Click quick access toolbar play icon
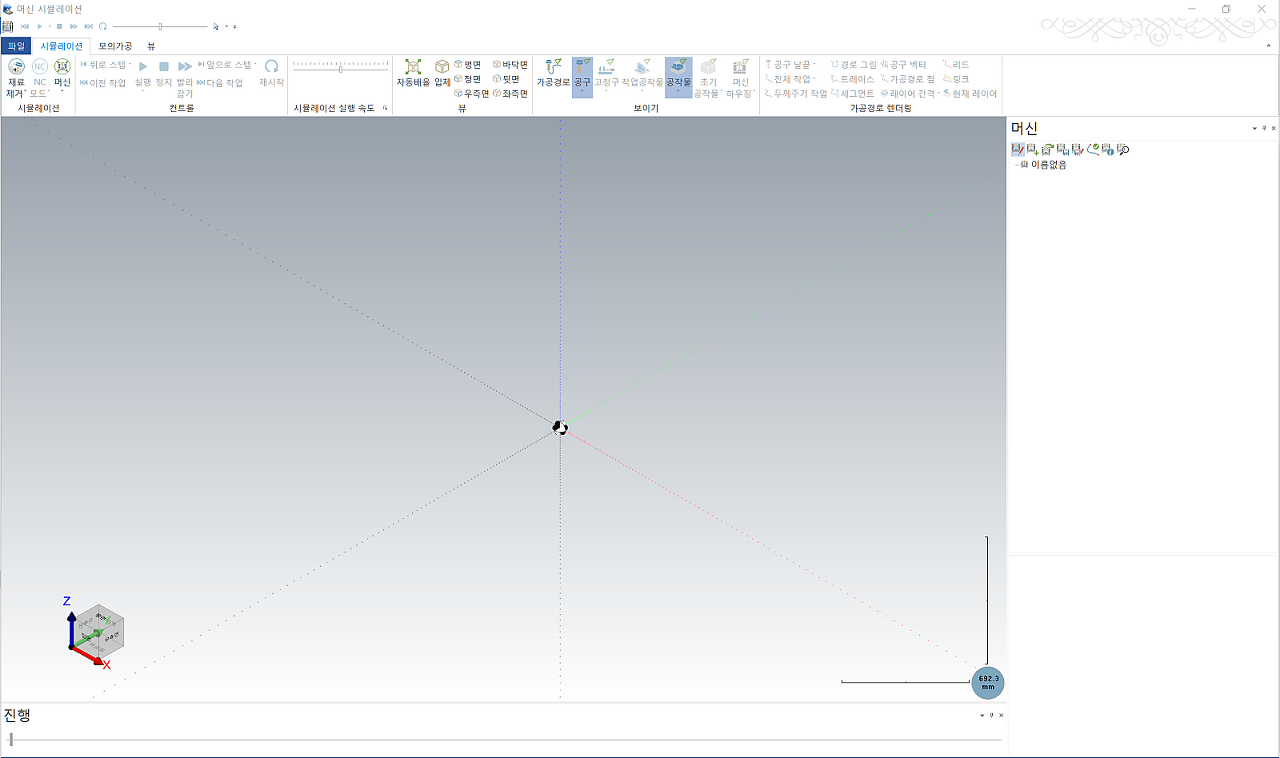 tap(40, 26)
